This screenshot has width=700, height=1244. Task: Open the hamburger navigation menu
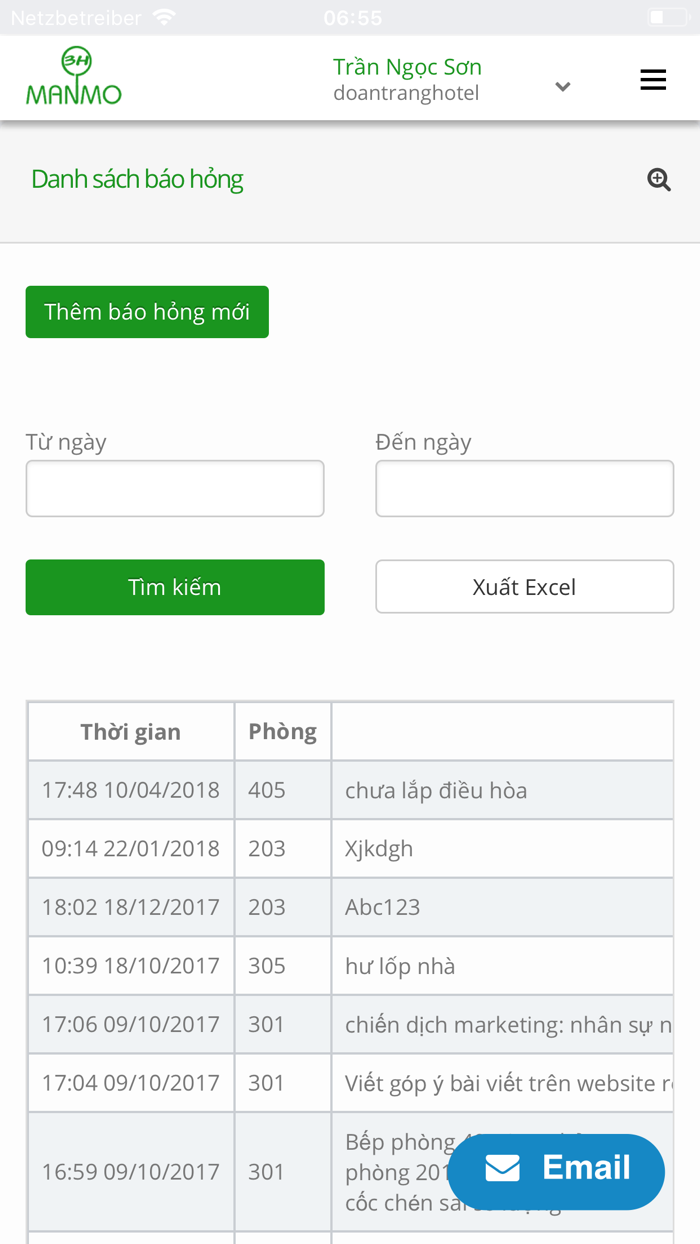point(653,79)
